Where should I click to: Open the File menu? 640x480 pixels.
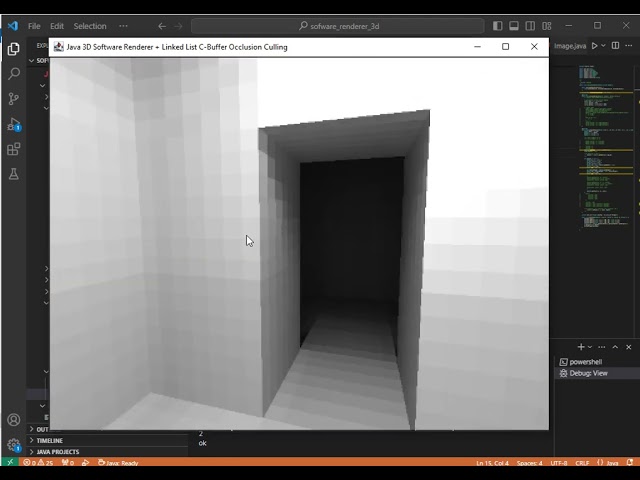click(x=34, y=26)
